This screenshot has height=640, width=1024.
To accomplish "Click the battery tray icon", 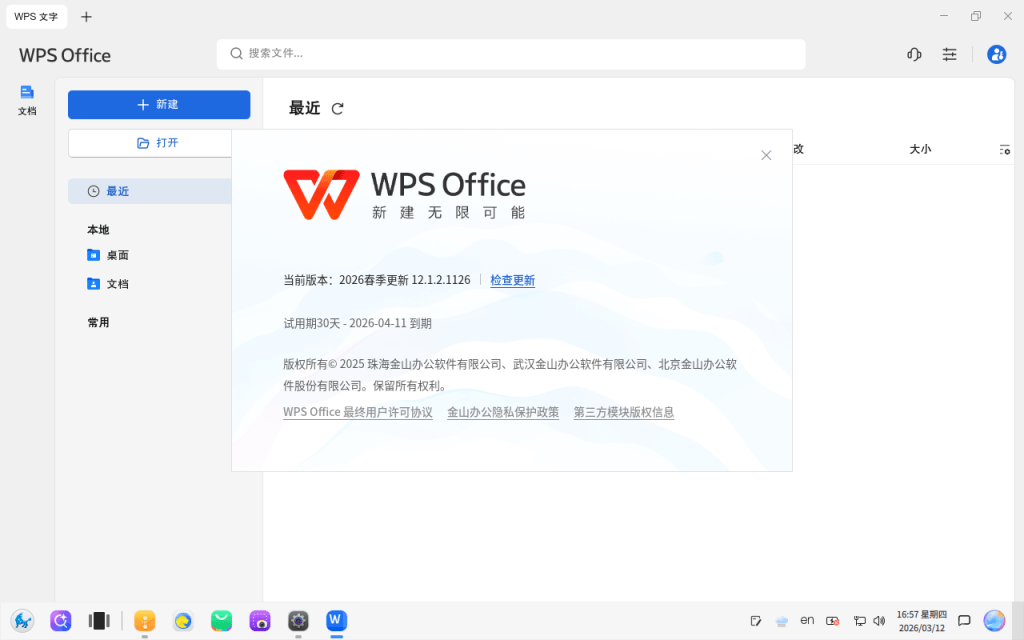I will pyautogui.click(x=833, y=620).
